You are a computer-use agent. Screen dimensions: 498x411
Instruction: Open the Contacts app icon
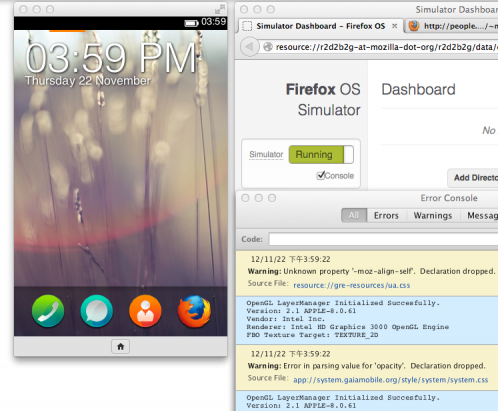click(145, 311)
